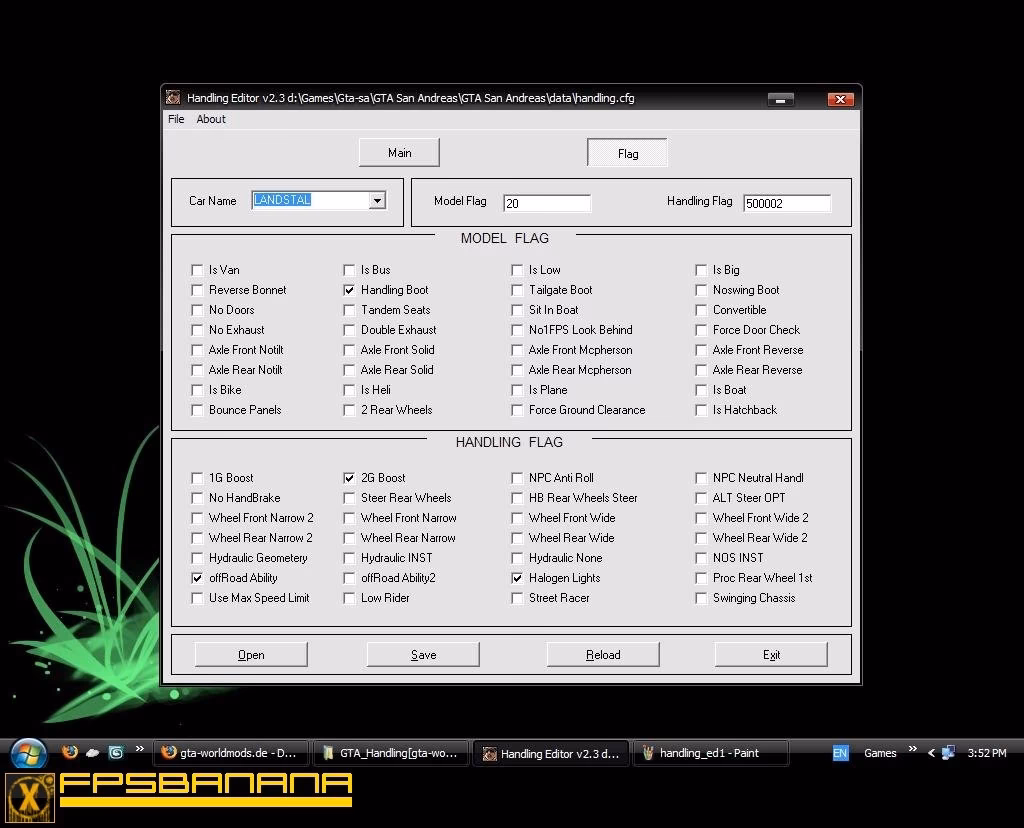The height and width of the screenshot is (828, 1024).
Task: Check the Double Exhaust option
Action: 349,330
